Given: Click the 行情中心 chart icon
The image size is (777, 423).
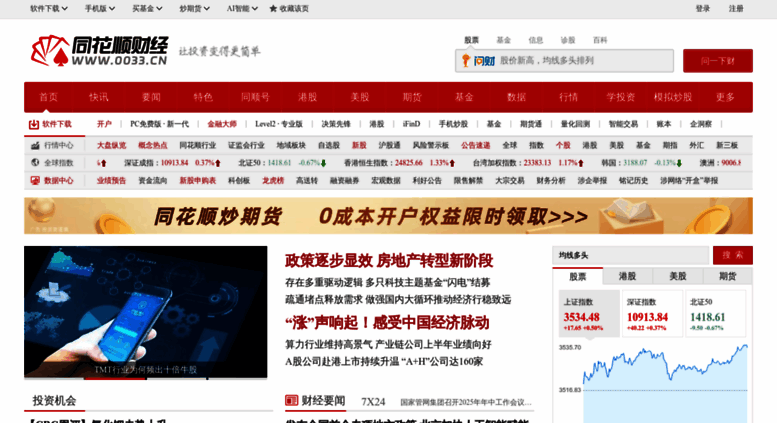Looking at the screenshot, I should [35, 145].
